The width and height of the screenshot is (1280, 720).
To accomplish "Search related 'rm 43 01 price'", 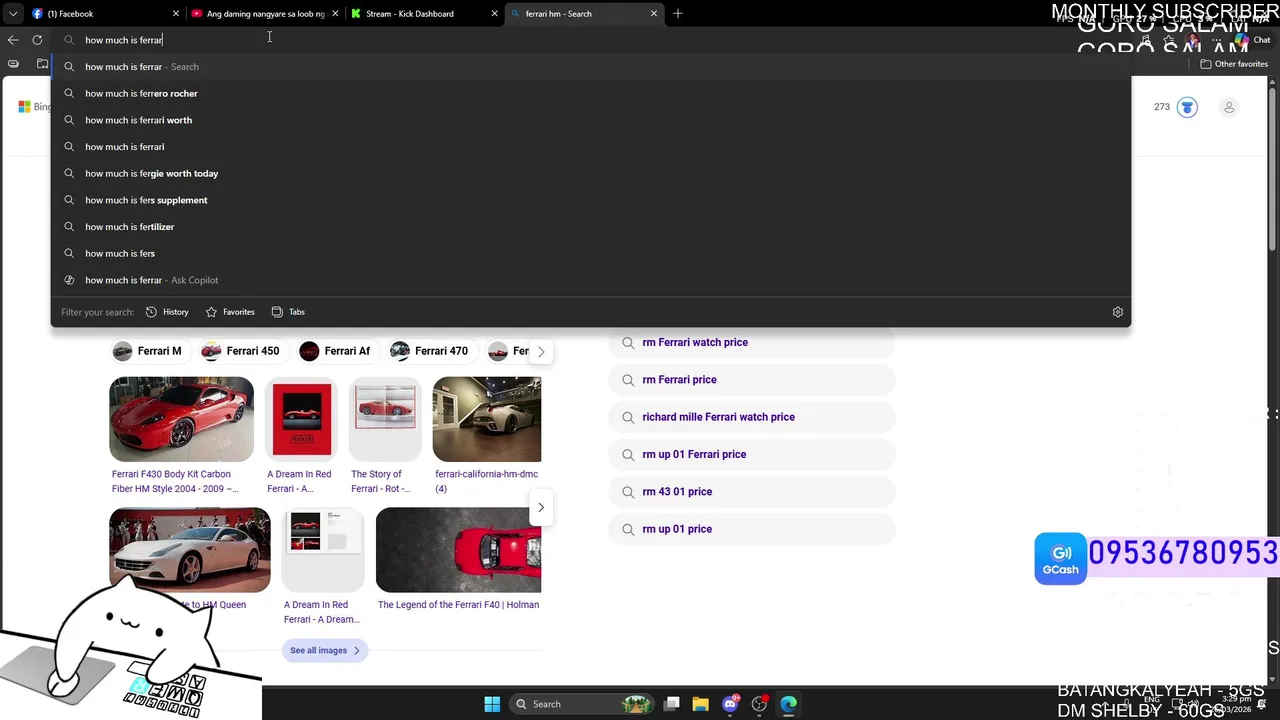I will click(x=752, y=492).
